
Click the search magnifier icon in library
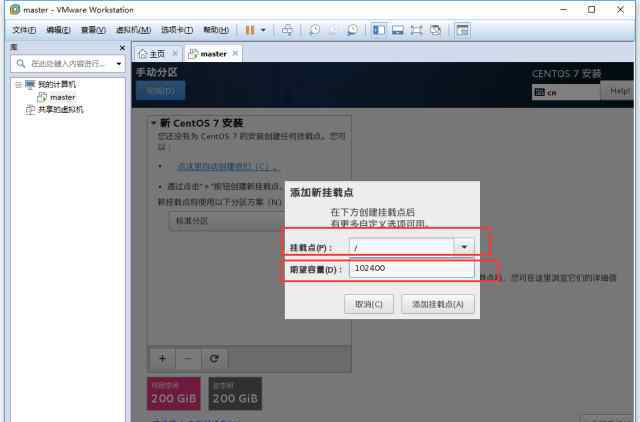[20, 63]
